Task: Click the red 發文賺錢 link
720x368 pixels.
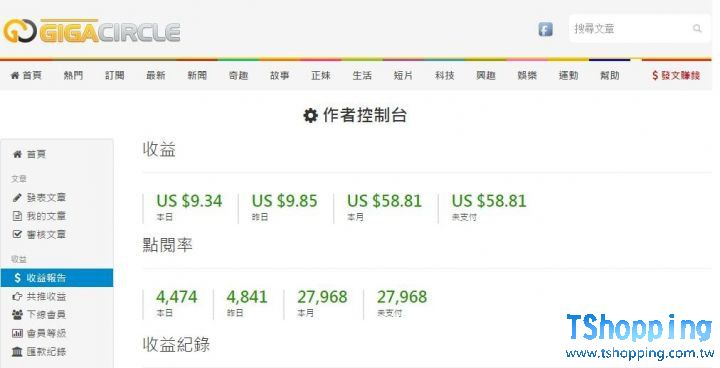Action: (676, 75)
